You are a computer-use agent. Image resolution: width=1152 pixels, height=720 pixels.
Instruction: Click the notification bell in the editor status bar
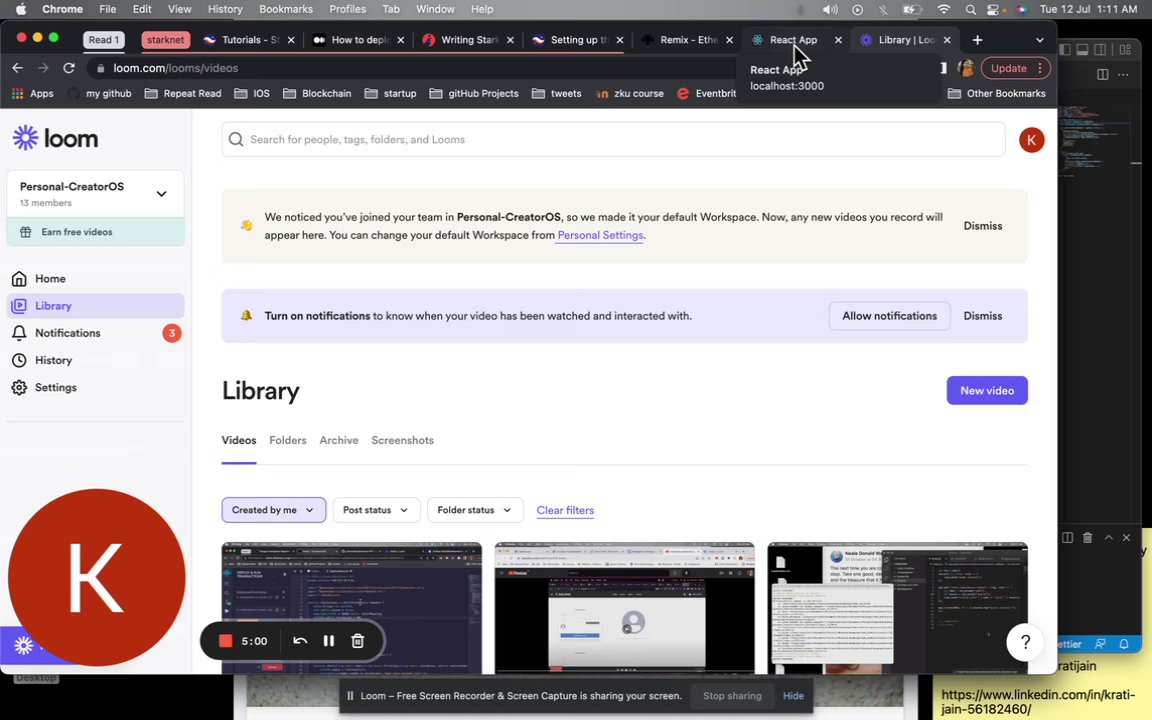click(x=1124, y=644)
